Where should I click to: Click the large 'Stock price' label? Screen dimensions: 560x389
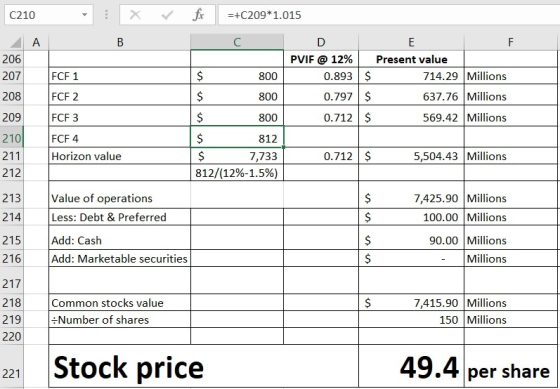coord(129,367)
